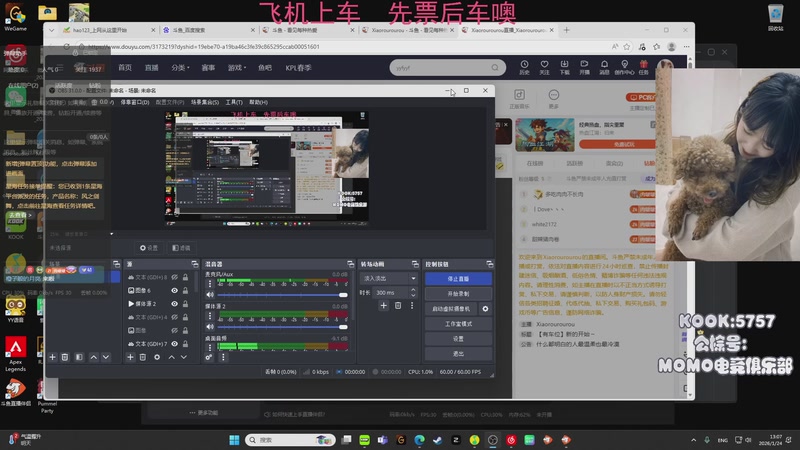Open Douyu 游戏 dropdown in navigation

(x=237, y=67)
